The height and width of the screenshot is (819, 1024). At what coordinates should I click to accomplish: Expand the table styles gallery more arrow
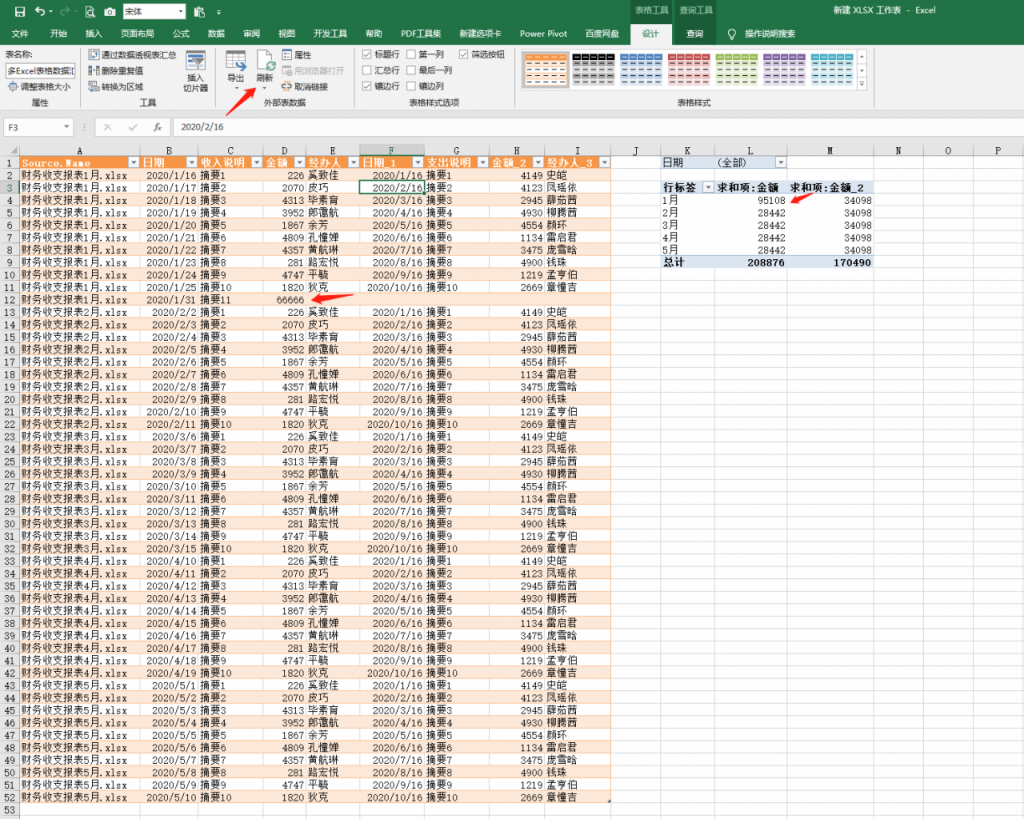click(x=863, y=83)
